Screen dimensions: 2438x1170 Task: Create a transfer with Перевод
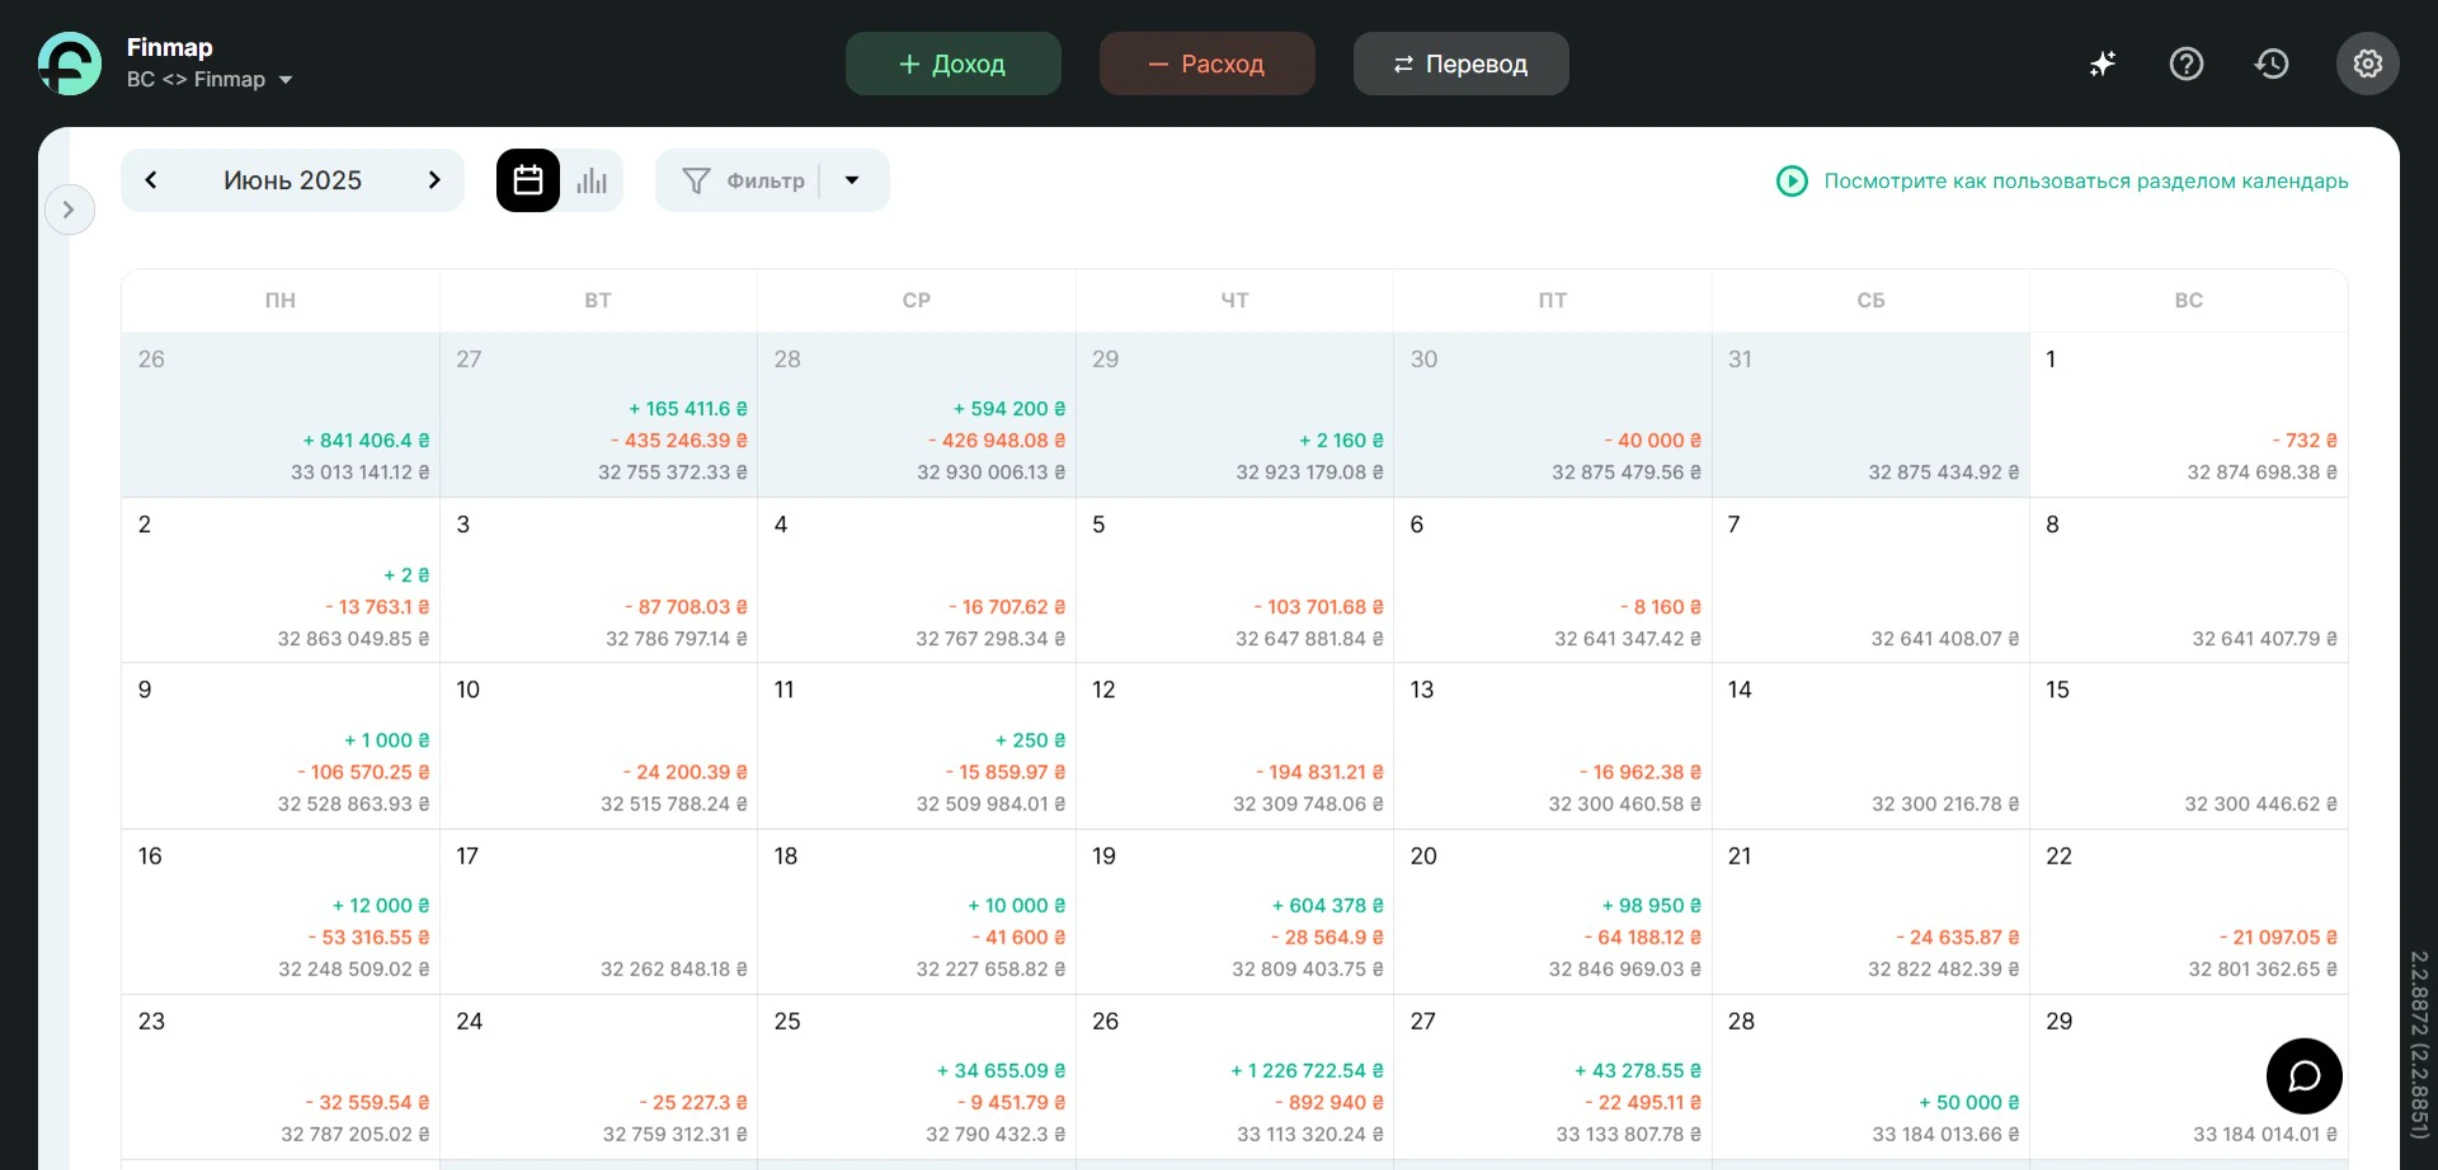point(1461,64)
